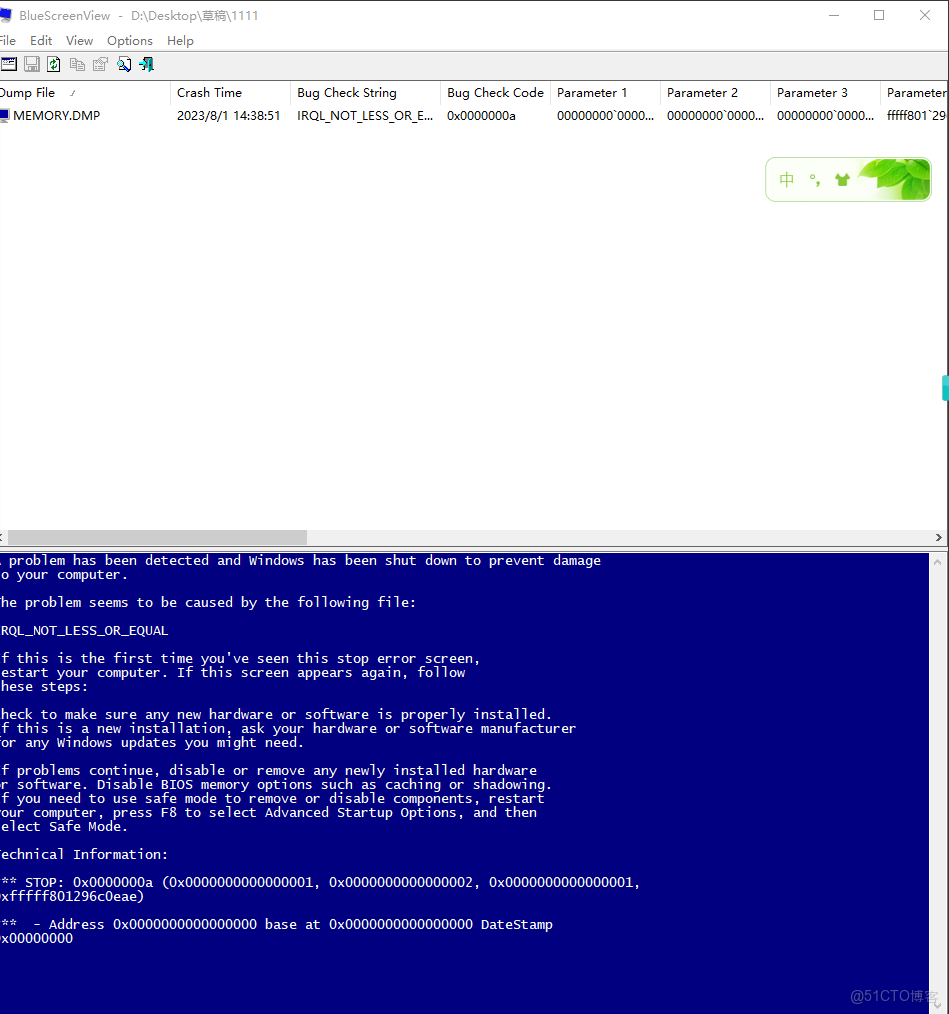This screenshot has width=949, height=1014.
Task: Click the horizontal scrollbar right arrow
Action: (x=939, y=537)
